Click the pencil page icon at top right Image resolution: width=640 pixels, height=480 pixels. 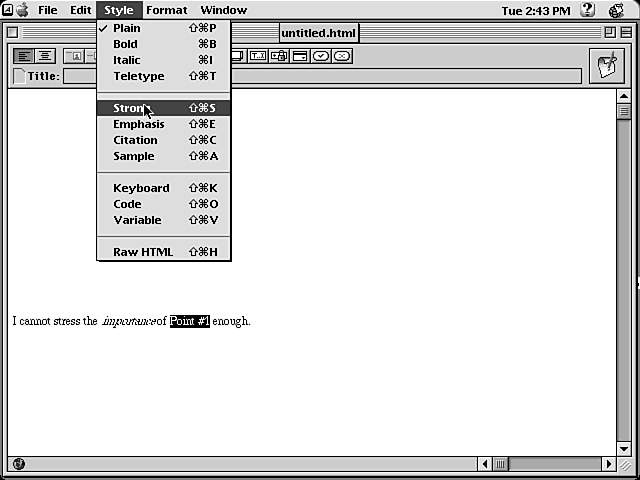pyautogui.click(x=606, y=66)
